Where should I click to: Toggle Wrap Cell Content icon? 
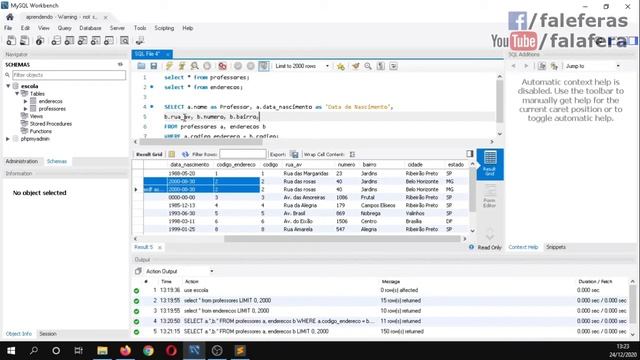(352, 154)
